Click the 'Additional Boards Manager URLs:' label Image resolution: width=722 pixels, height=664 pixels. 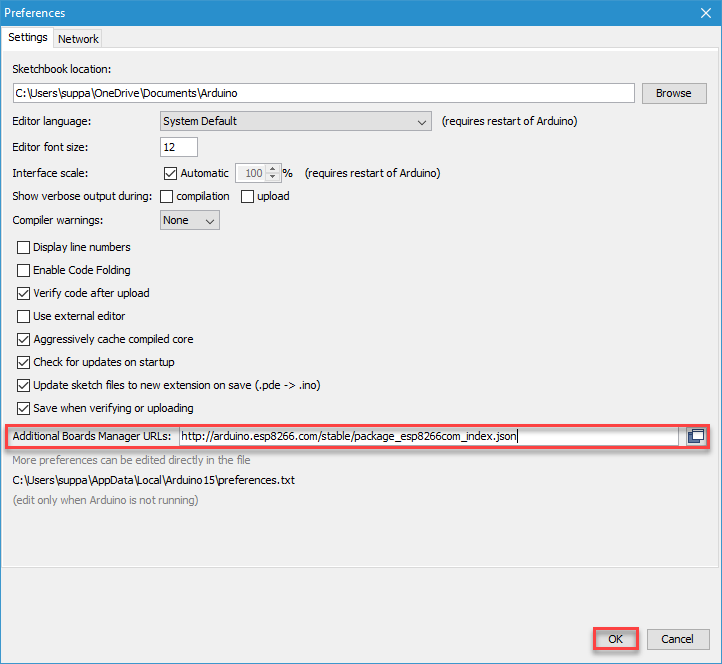tap(92, 436)
